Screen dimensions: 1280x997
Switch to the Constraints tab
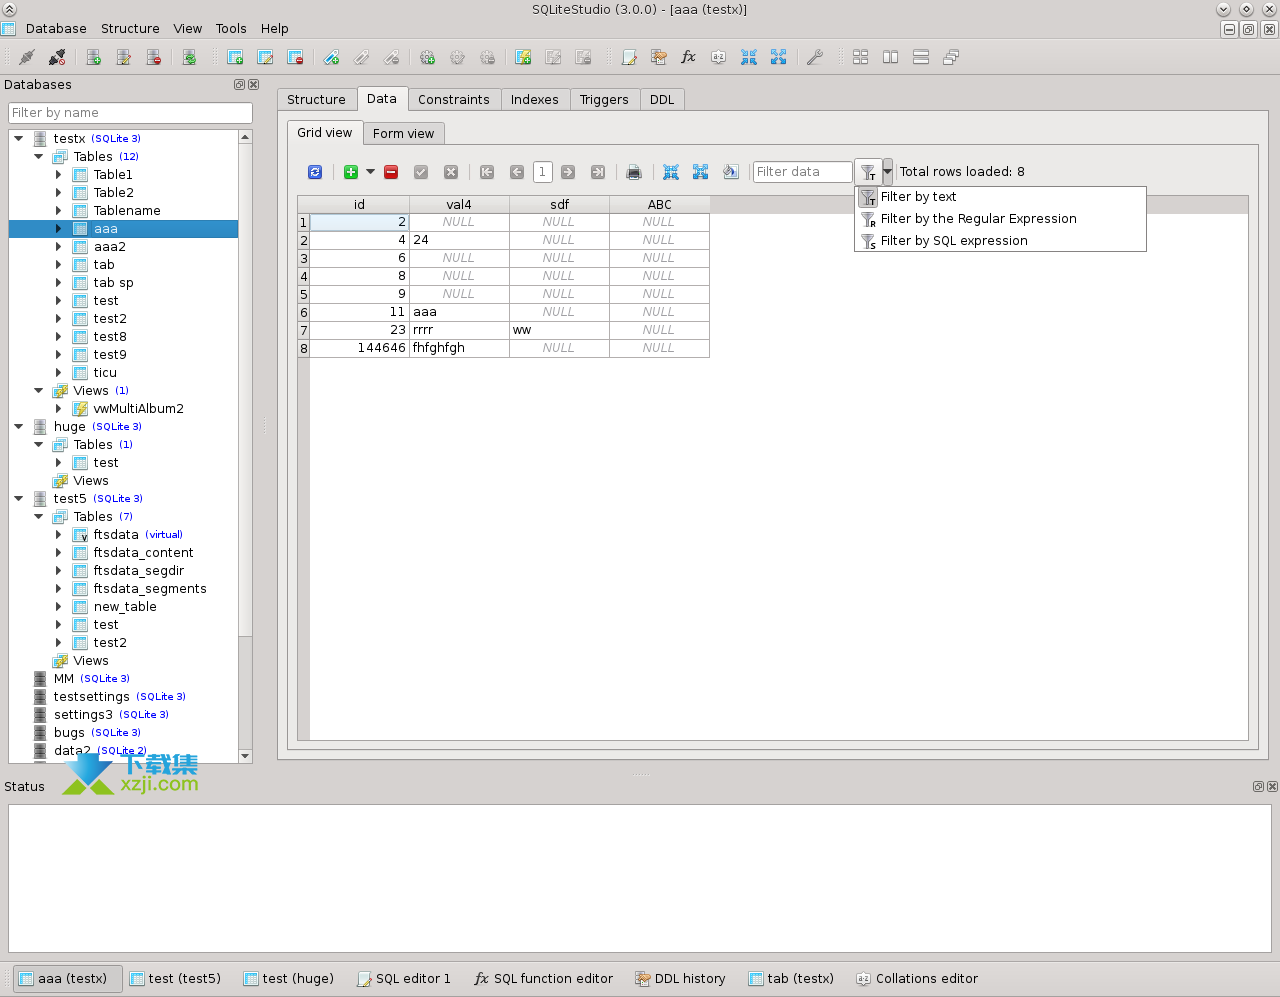pos(453,100)
